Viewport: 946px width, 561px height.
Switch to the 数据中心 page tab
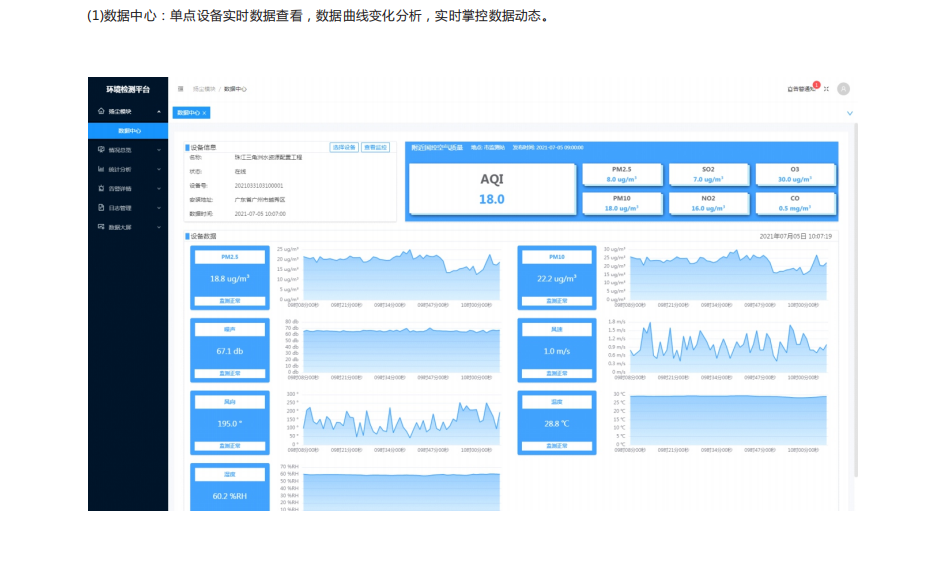pyautogui.click(x=191, y=113)
